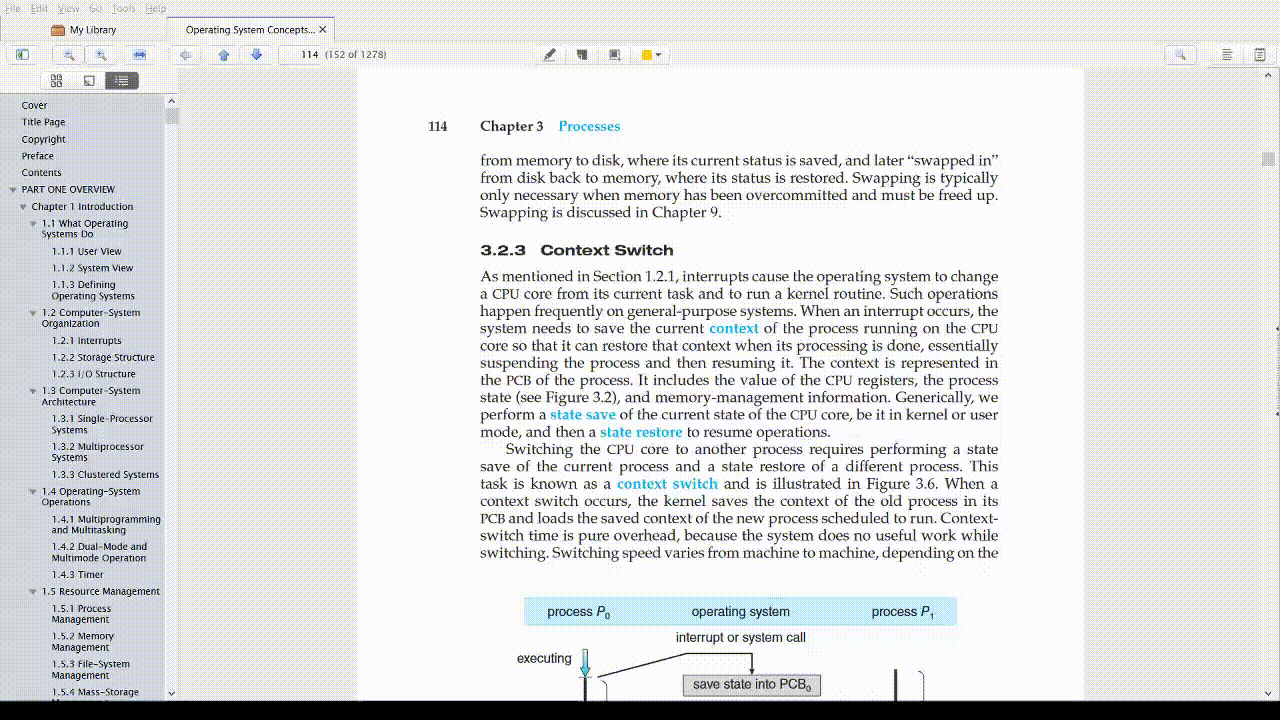Collapse the PART ONE OVERVIEW section
1280x720 pixels.
pyautogui.click(x=13, y=190)
